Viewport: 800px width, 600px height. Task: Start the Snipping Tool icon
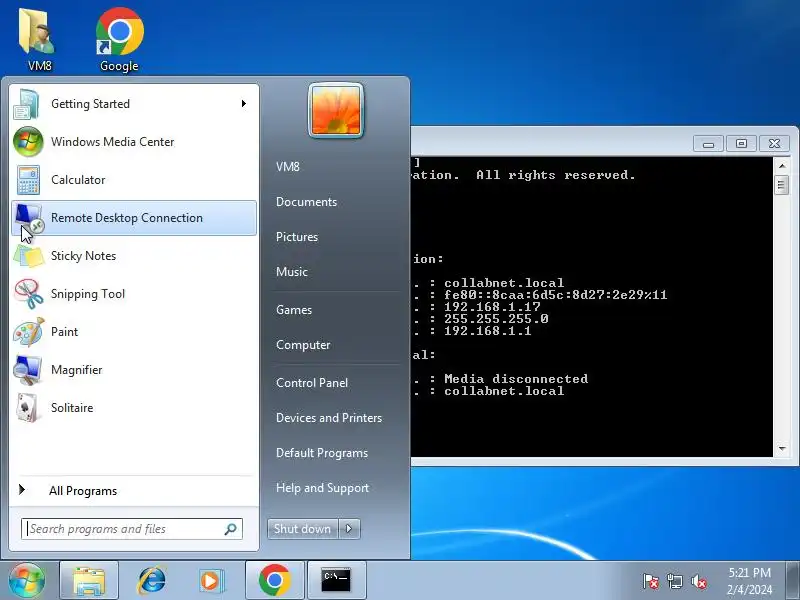click(x=29, y=294)
